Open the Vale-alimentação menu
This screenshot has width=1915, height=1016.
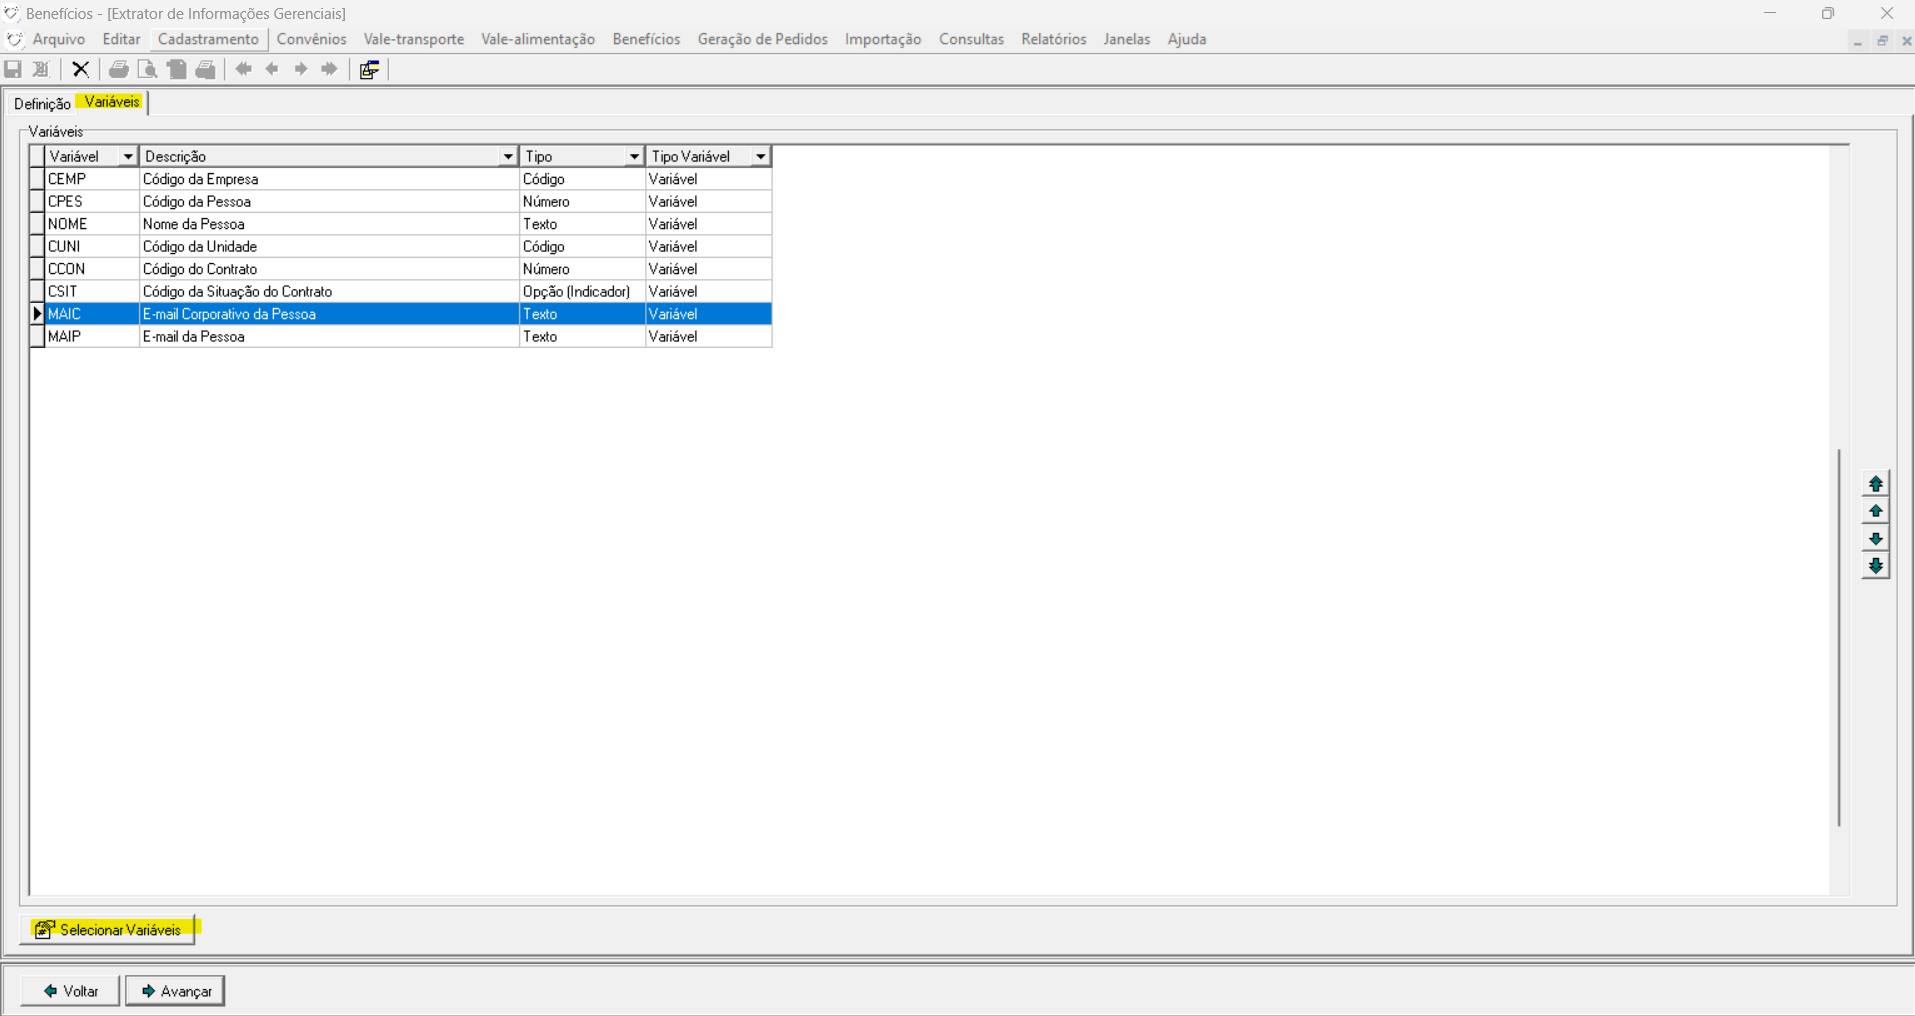click(538, 39)
